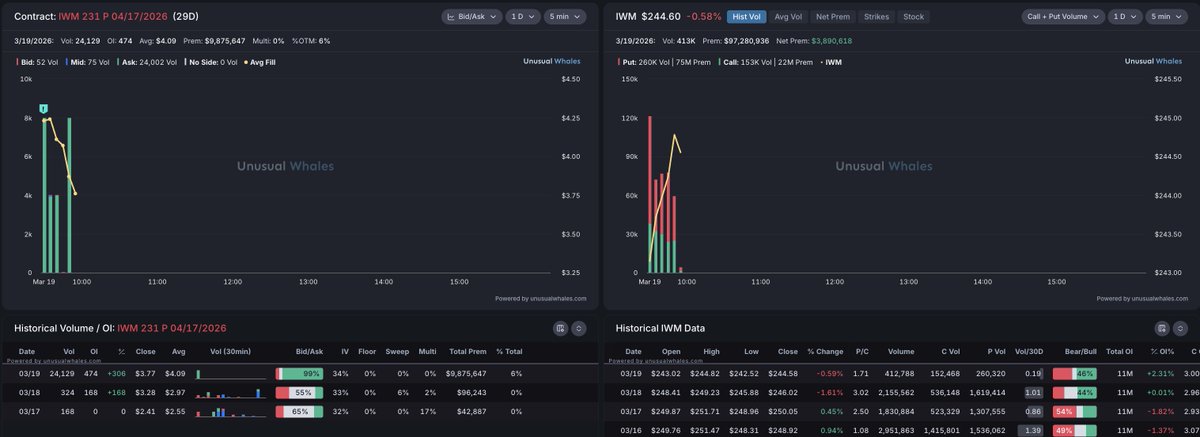This screenshot has width=1200, height=437.
Task: Switch to the Avg Vol tab
Action: [788, 17]
